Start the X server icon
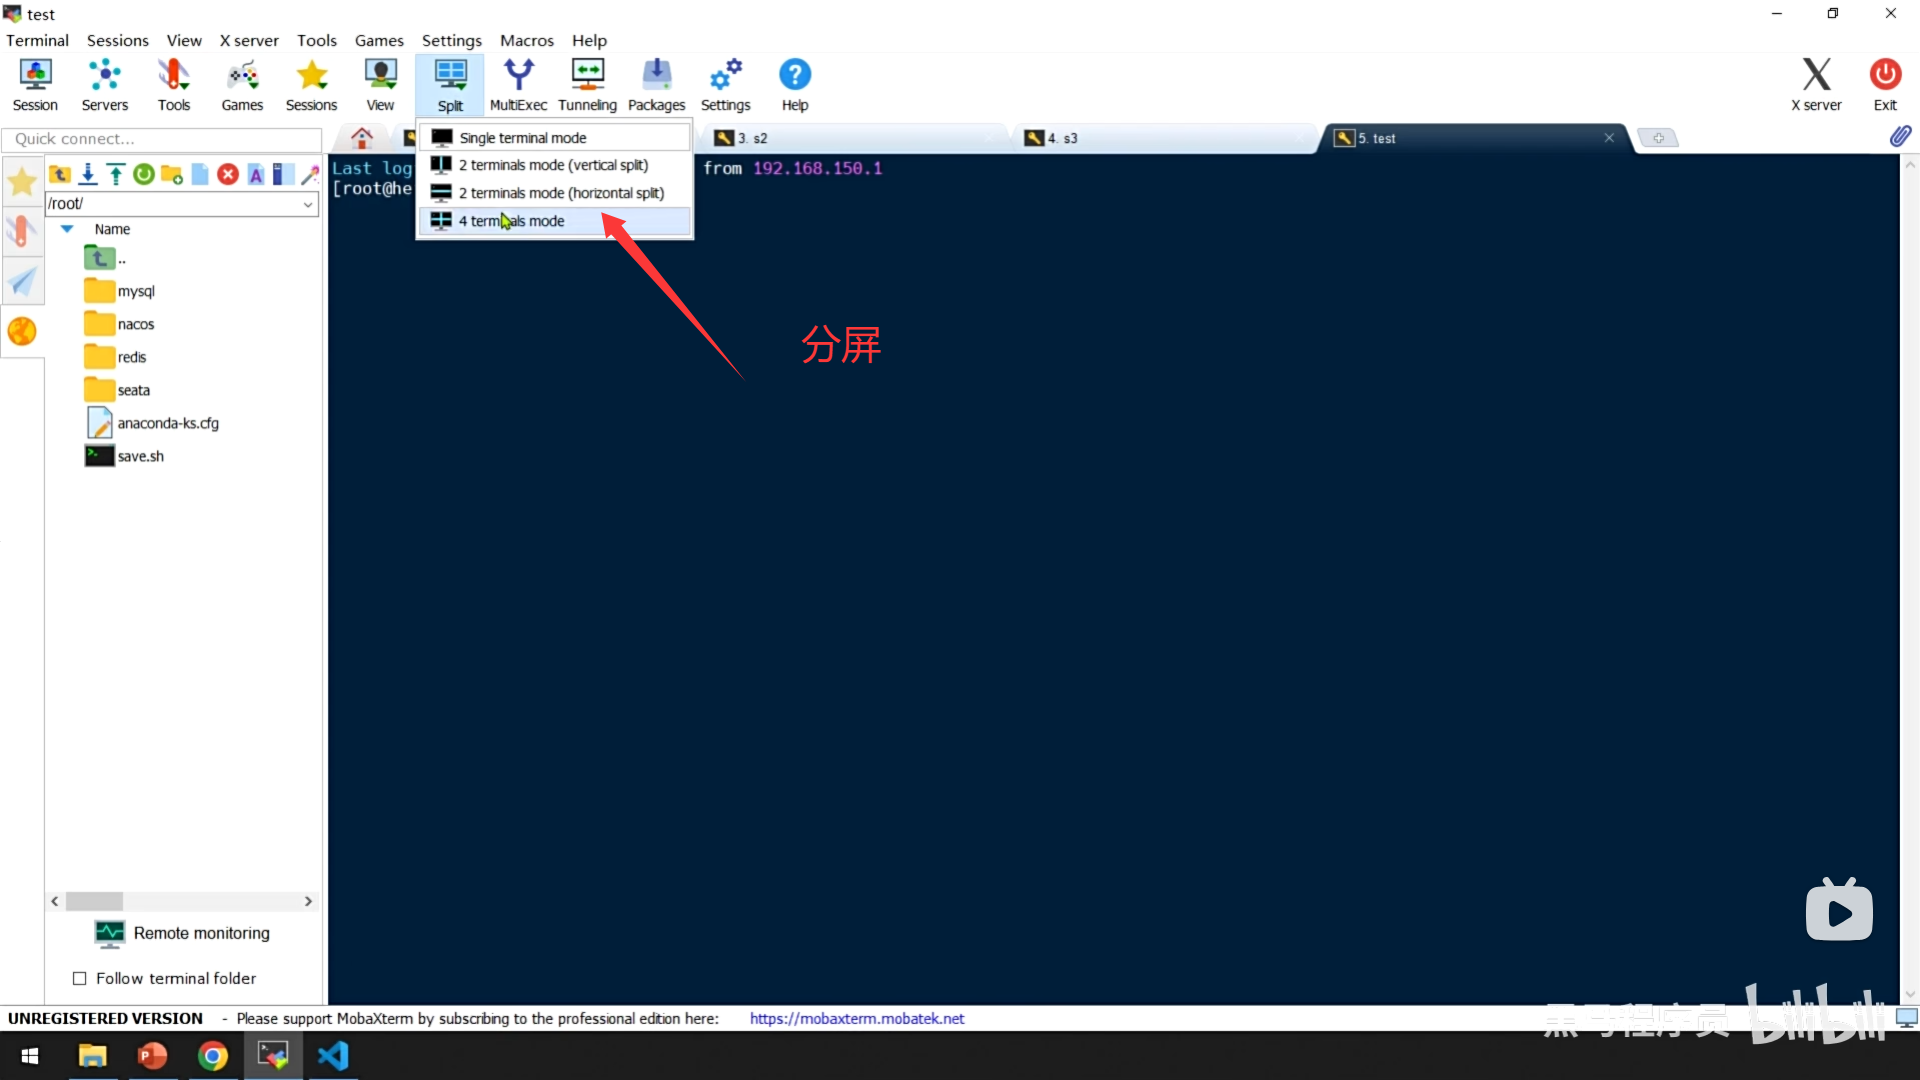 coord(1815,85)
